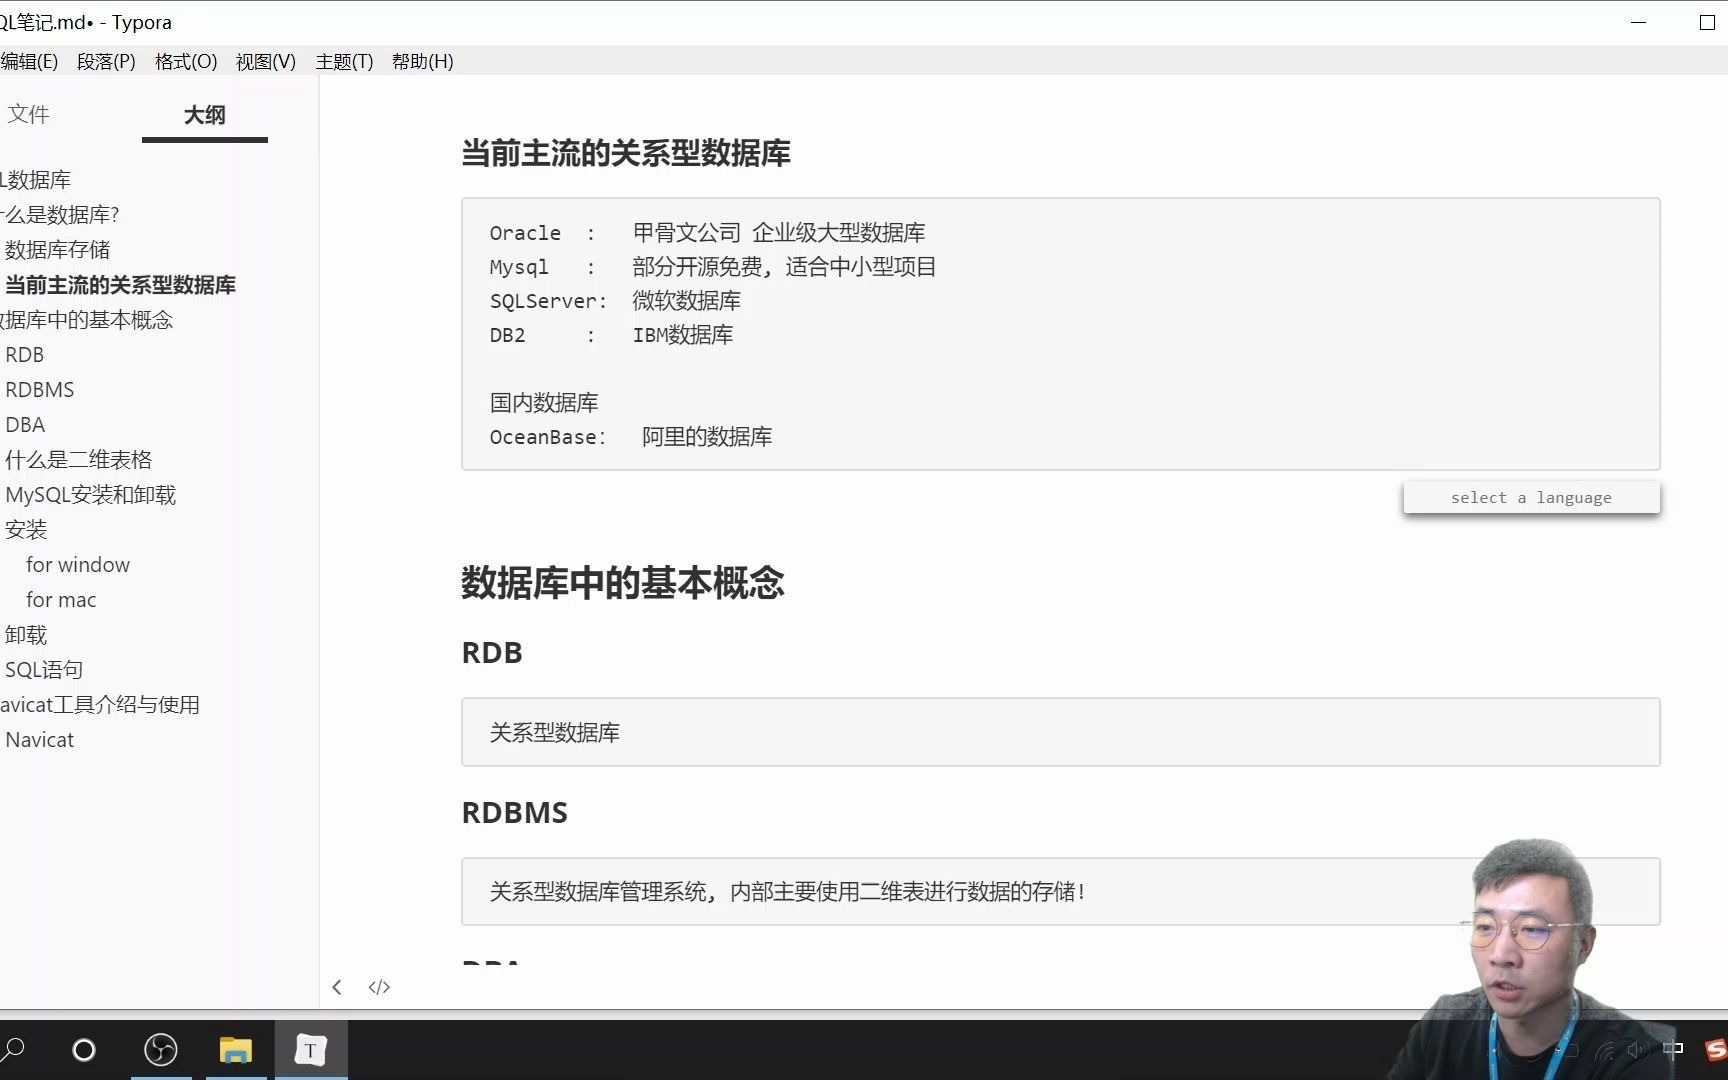Click the 关系型数据库管理系统 description block
Viewport: 1728px width, 1080px height.
pos(1061,891)
